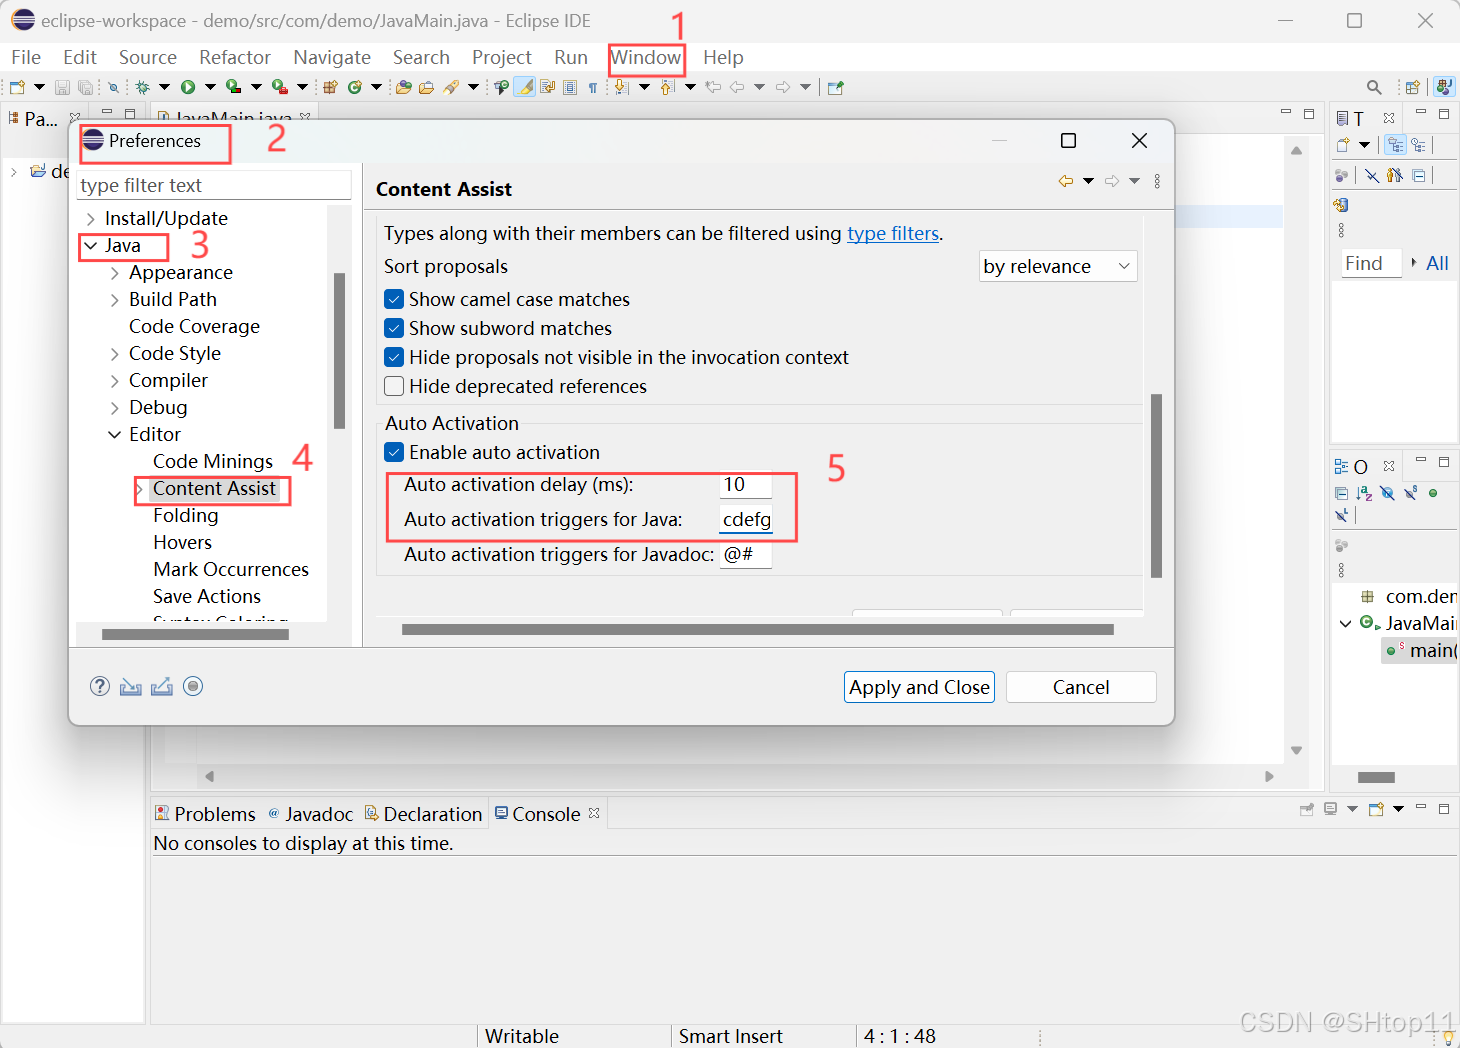This screenshot has height=1048, width=1460.
Task: Select the Java perspective icon
Action: (1444, 87)
